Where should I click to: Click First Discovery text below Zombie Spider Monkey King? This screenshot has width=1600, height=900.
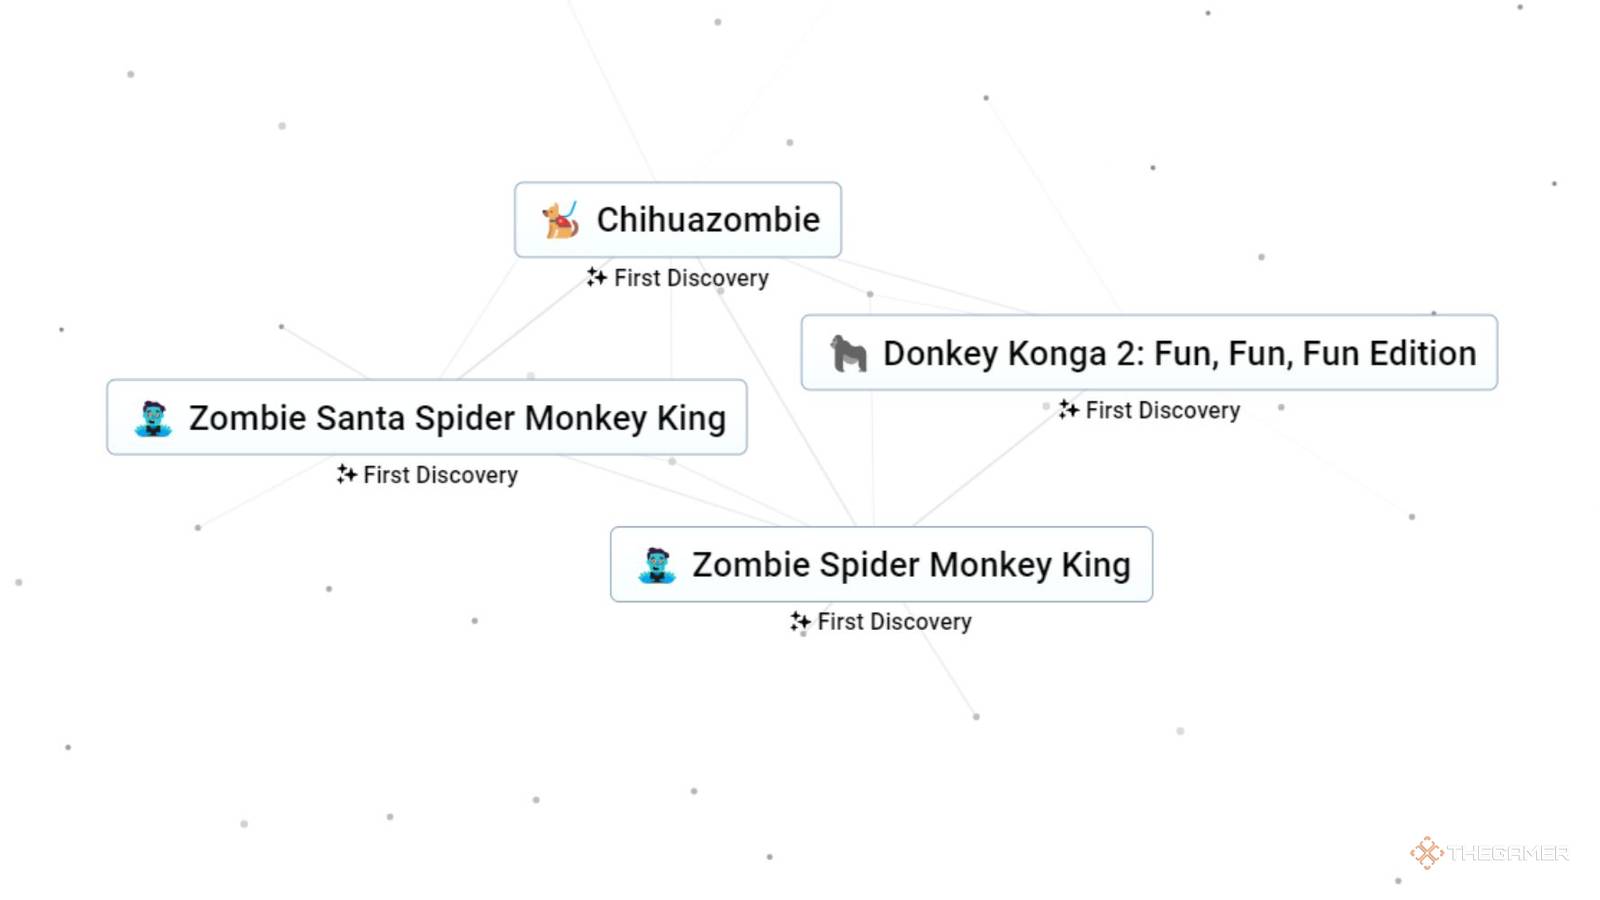[x=894, y=622]
